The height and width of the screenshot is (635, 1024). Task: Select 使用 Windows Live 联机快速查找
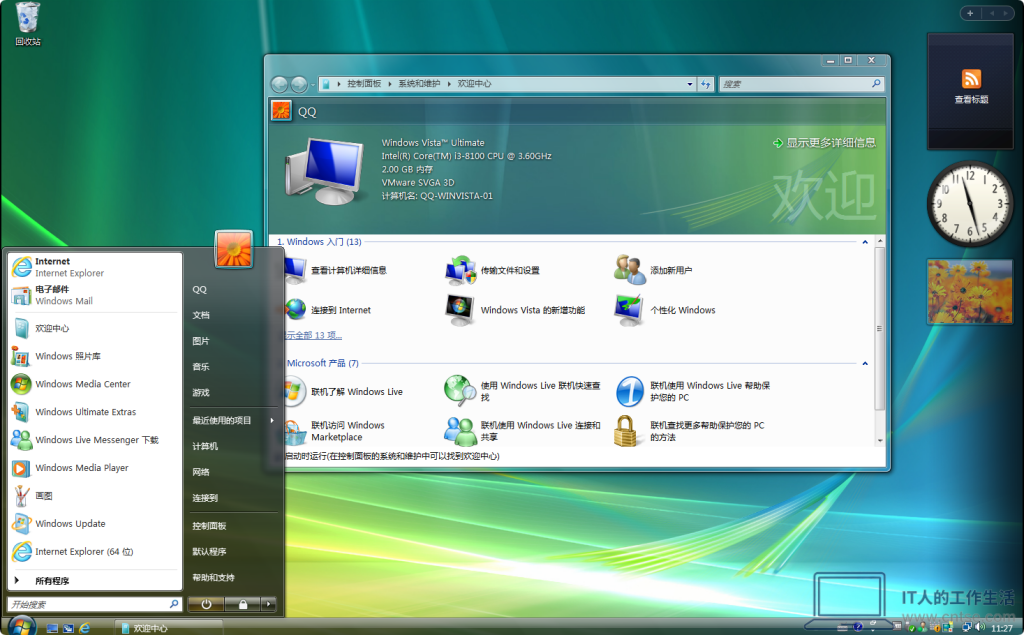pos(522,391)
